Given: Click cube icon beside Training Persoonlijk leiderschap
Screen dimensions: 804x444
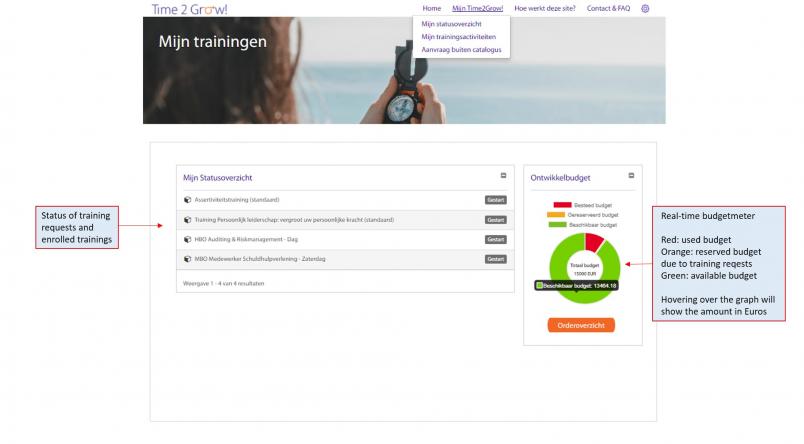Looking at the screenshot, I should pyautogui.click(x=187, y=220).
